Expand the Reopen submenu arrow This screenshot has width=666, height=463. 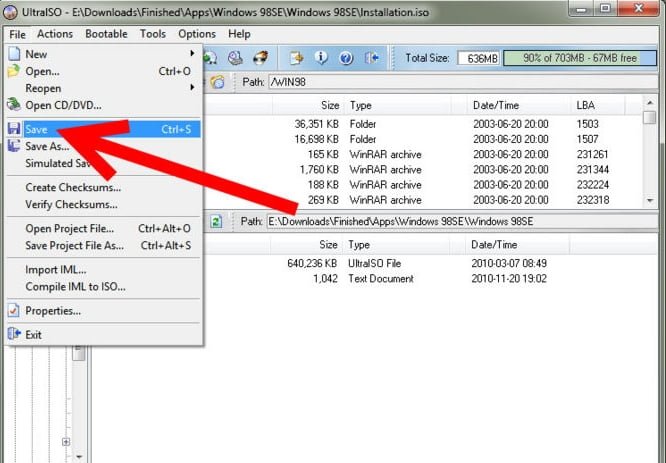192,88
